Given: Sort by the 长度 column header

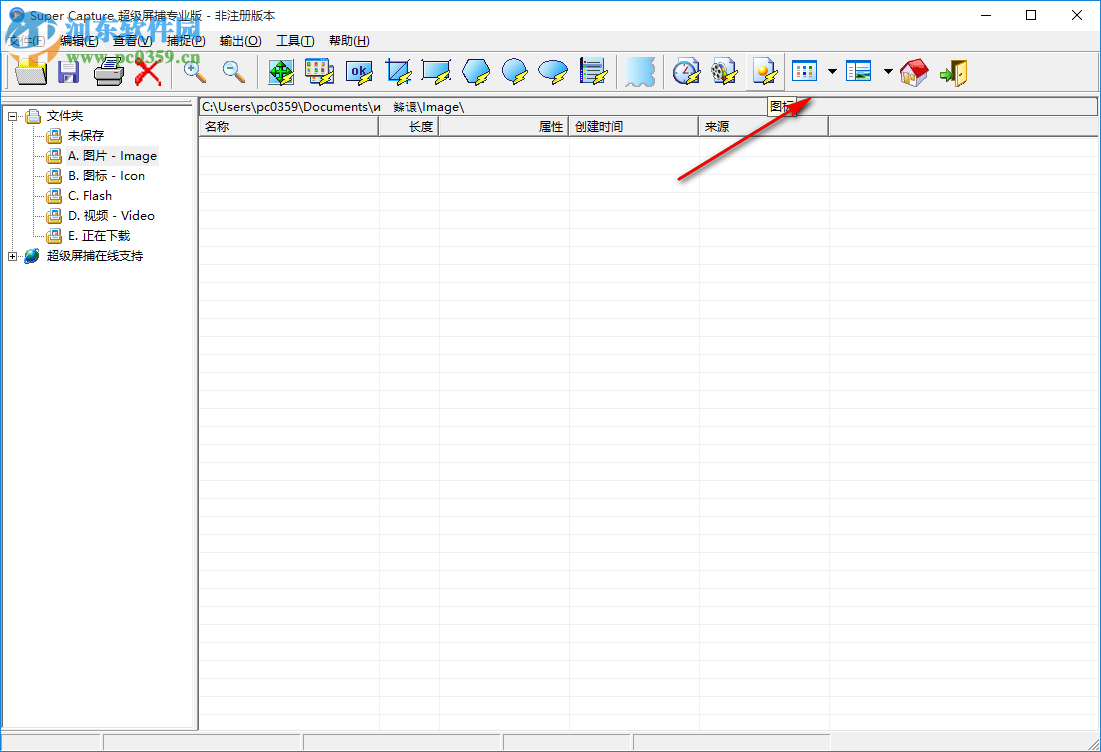Looking at the screenshot, I should [x=409, y=126].
